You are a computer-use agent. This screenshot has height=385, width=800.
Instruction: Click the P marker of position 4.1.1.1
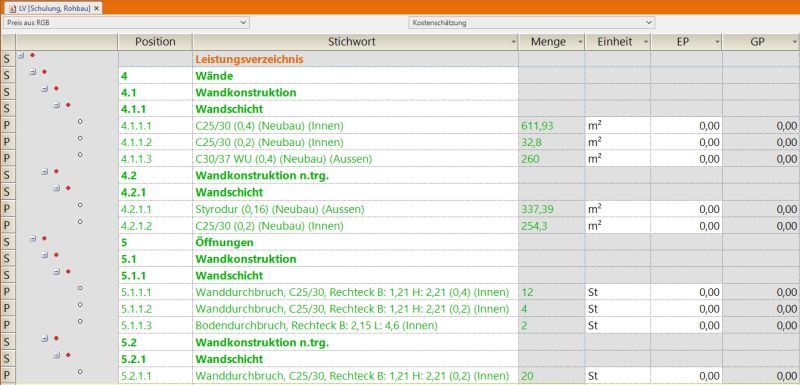7,125
